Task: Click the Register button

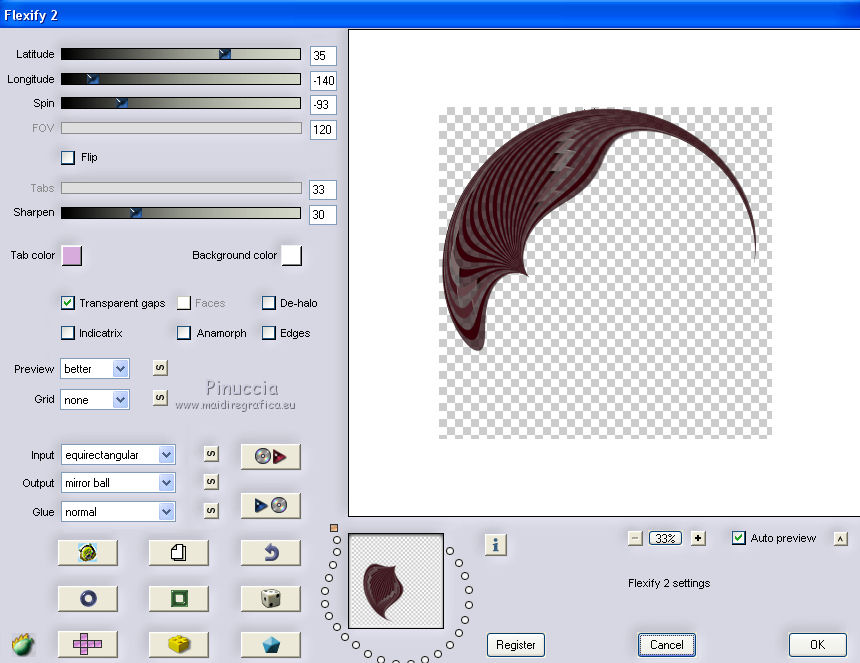Action: tap(516, 645)
